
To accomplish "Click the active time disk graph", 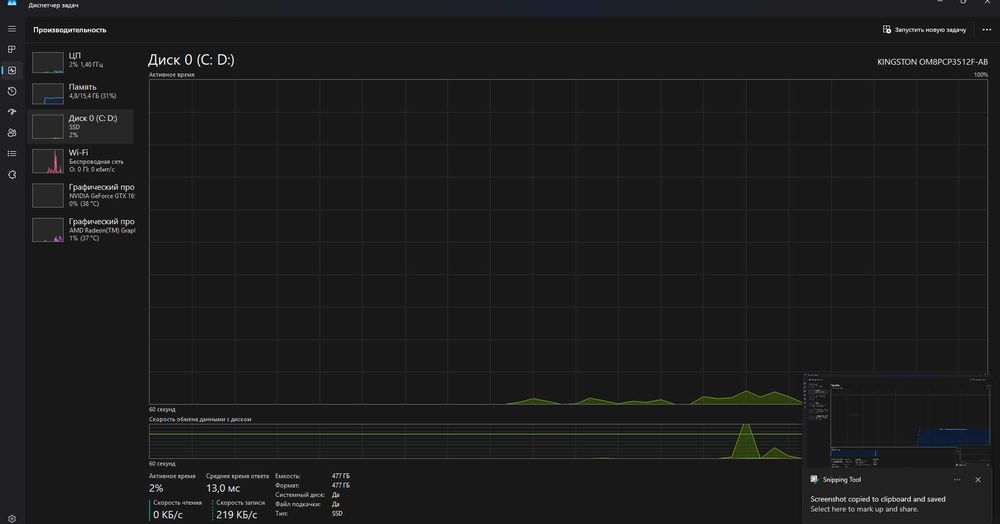I will pos(568,242).
